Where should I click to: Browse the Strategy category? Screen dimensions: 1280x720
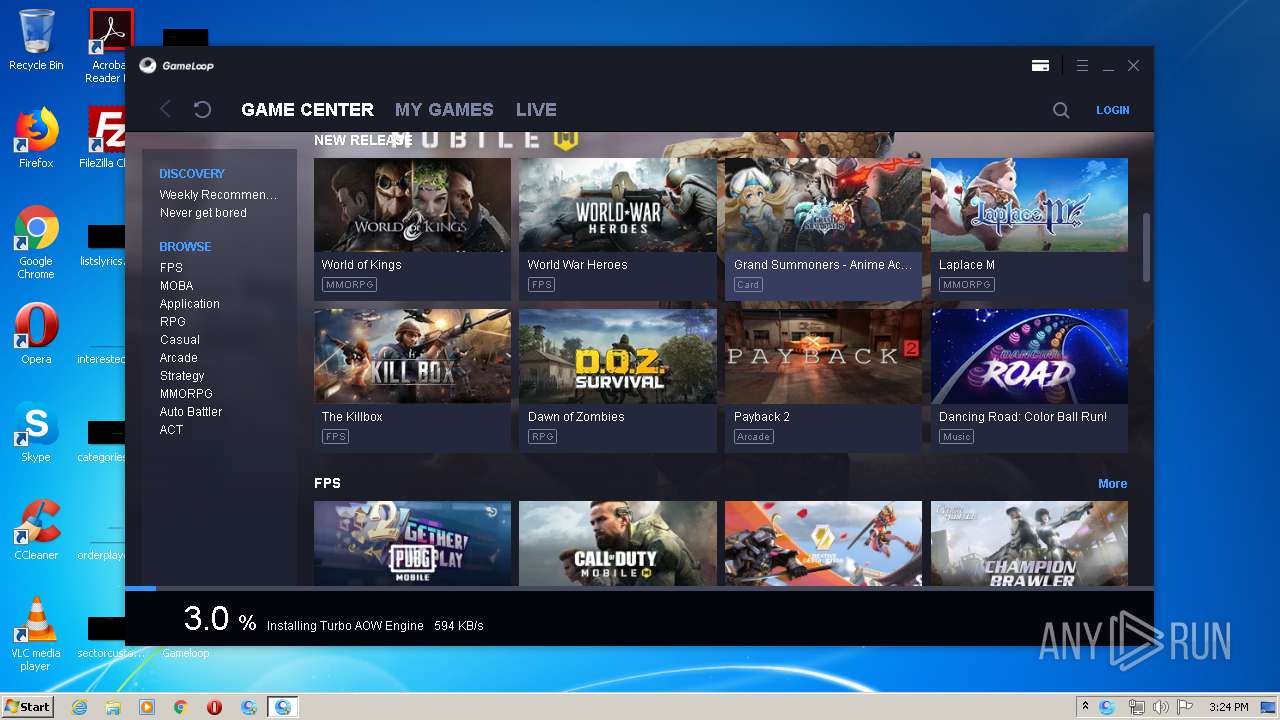182,376
